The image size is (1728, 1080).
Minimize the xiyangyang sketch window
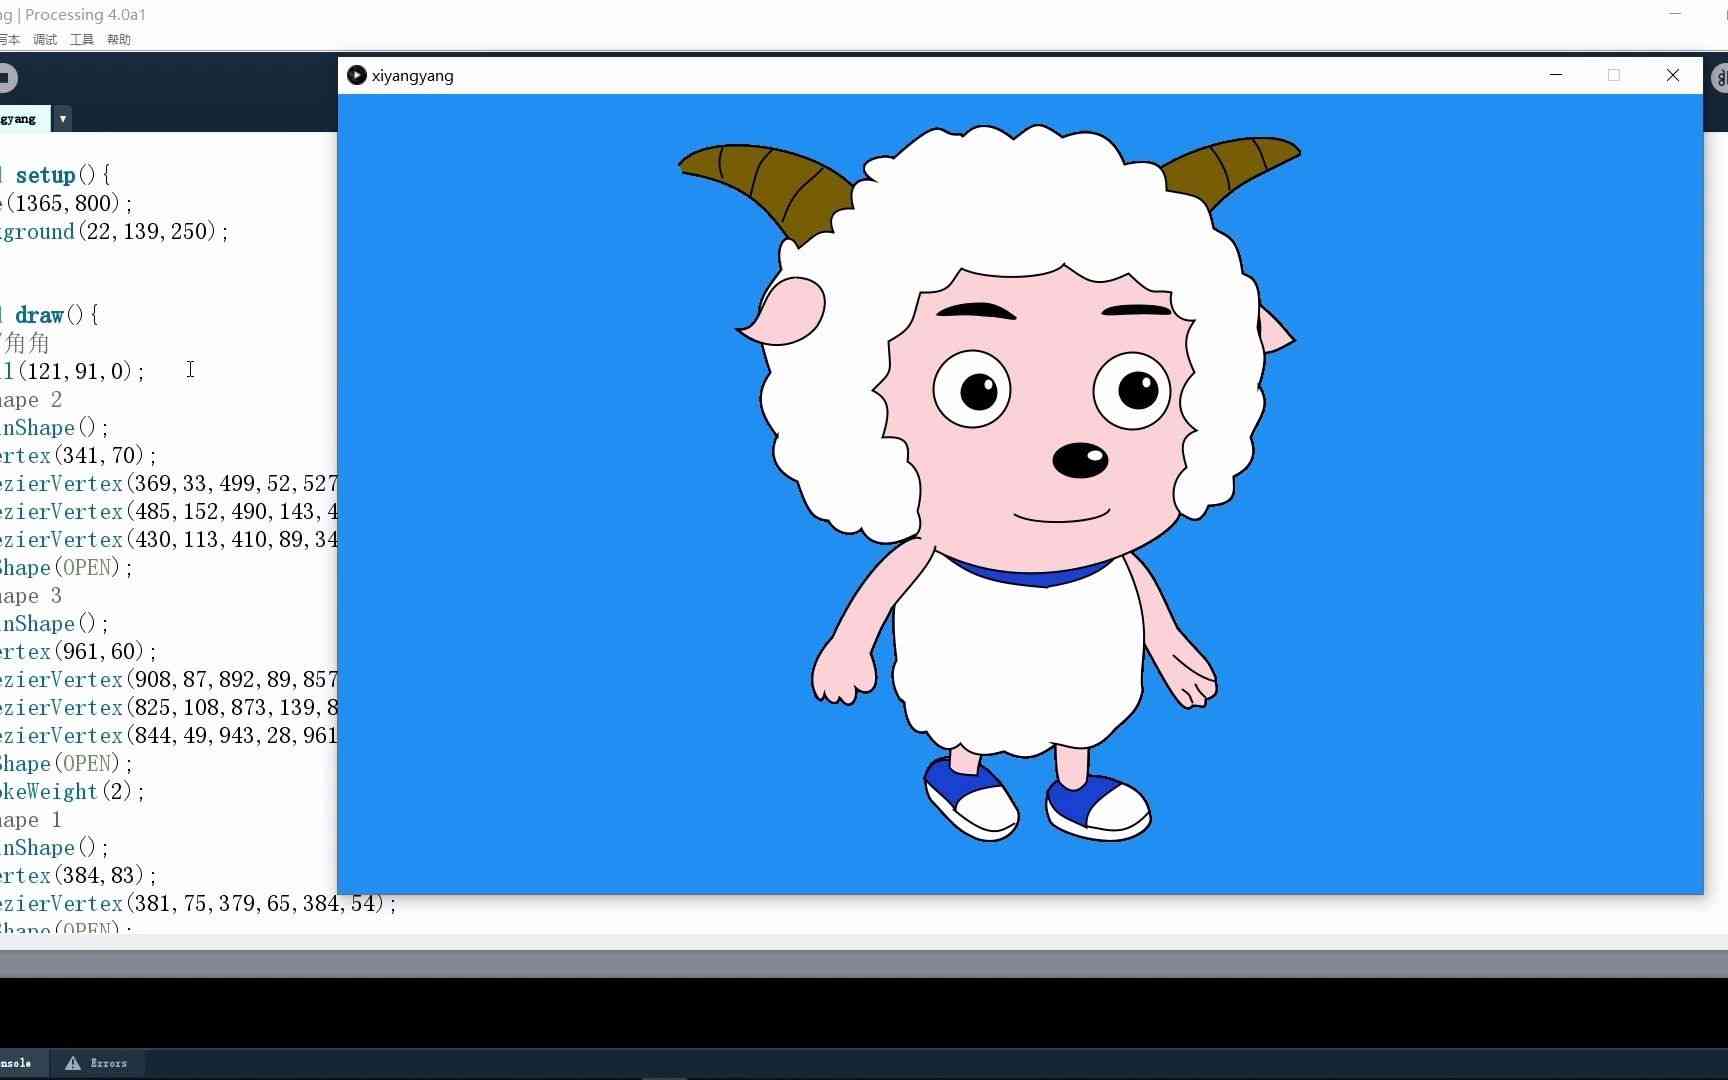point(1556,75)
